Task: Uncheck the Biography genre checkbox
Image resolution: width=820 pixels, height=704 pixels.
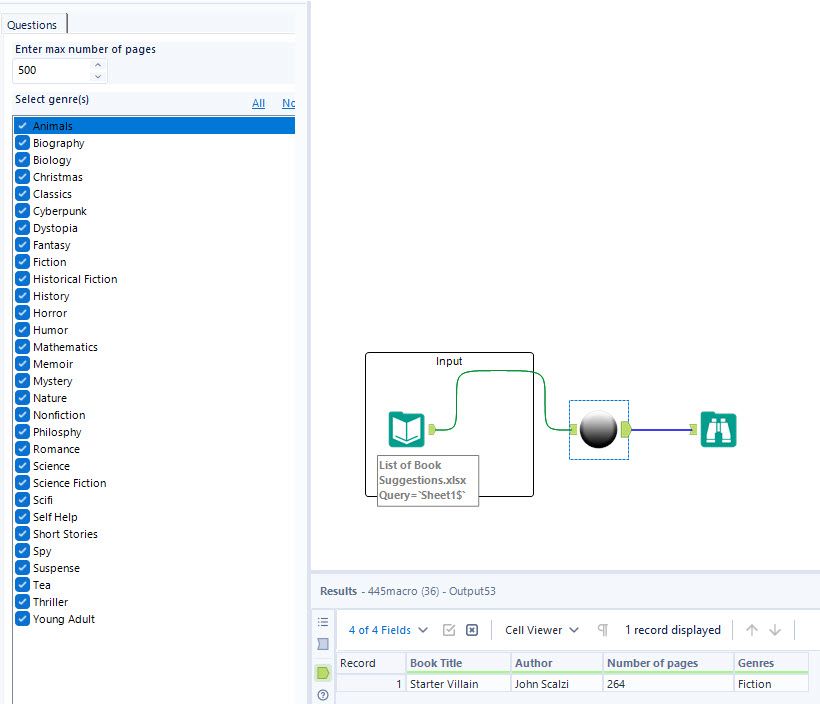Action: point(23,143)
